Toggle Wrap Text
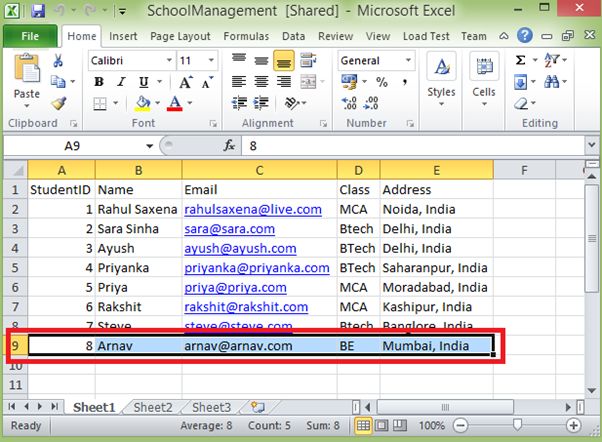 [x=308, y=60]
